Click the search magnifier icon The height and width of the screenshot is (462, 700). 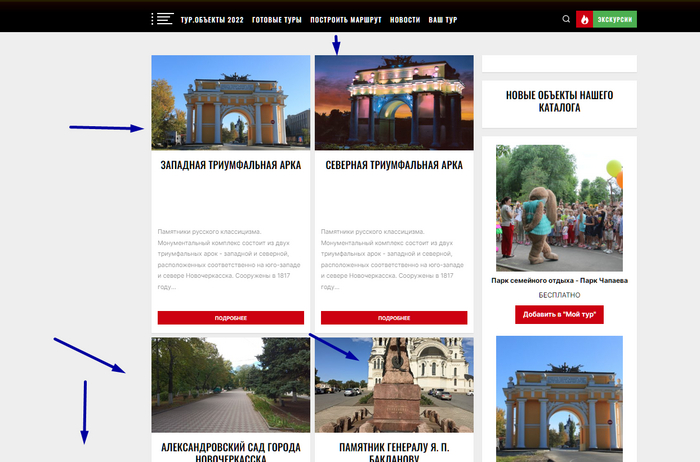(567, 19)
